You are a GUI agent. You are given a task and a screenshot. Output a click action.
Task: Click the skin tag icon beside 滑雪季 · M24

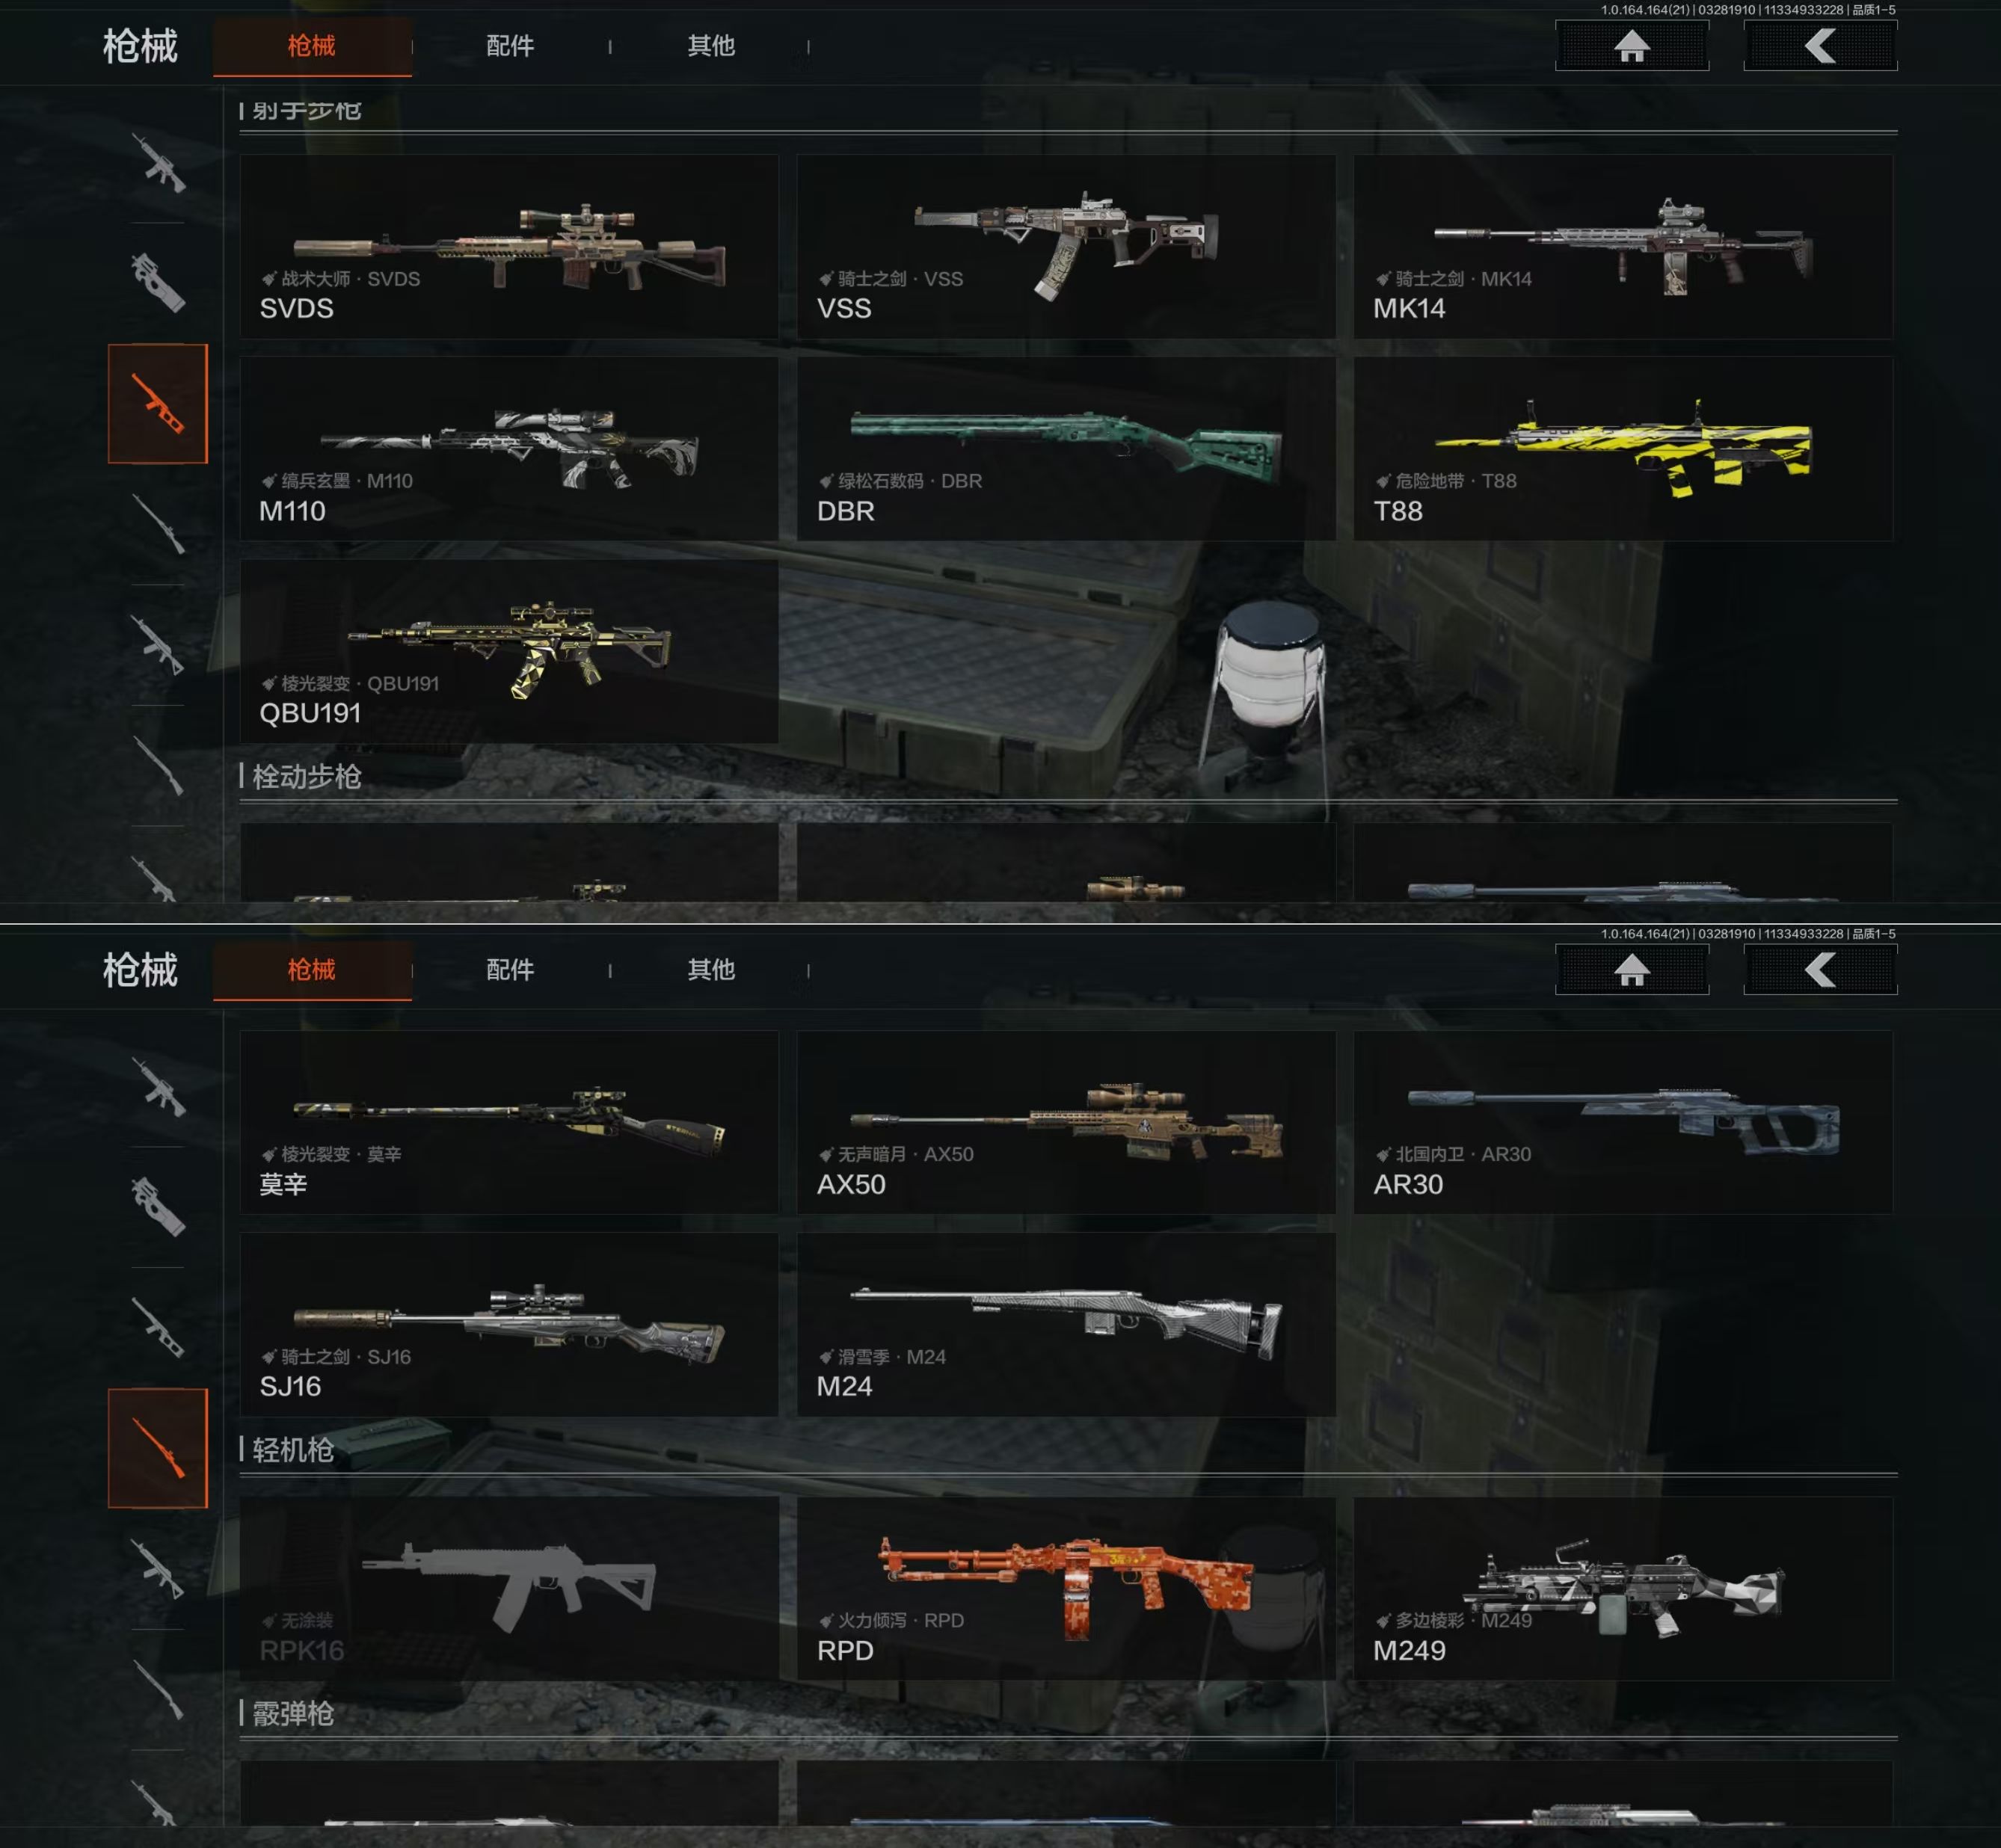(826, 1357)
